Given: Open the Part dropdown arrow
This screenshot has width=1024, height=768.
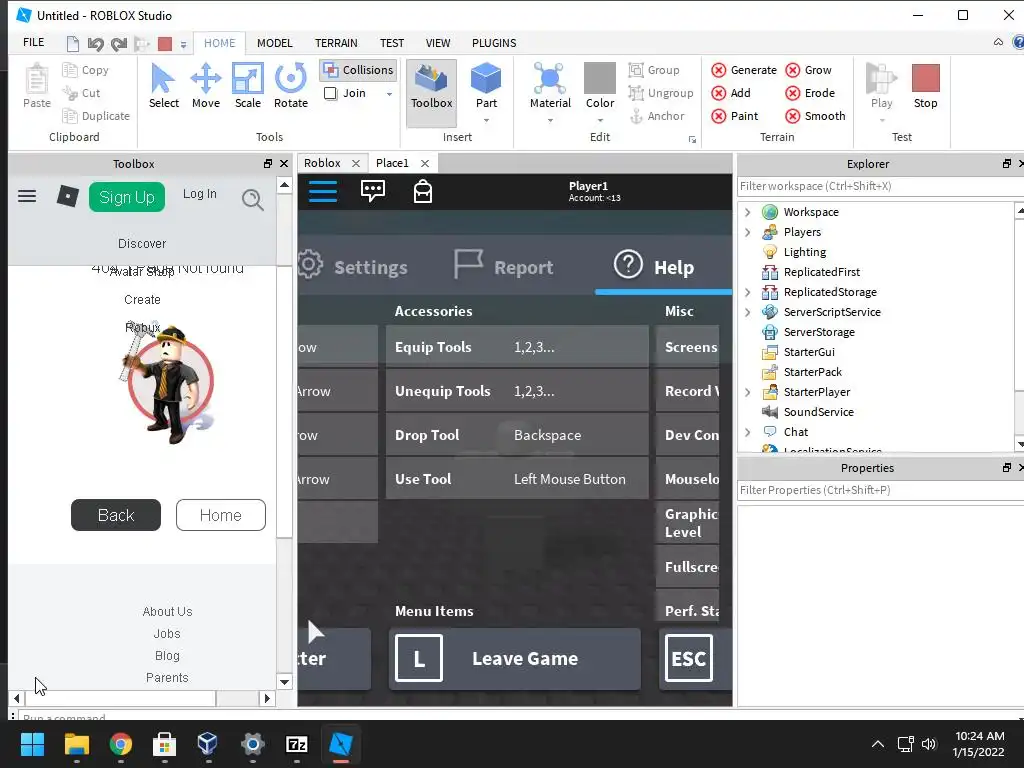Looking at the screenshot, I should 486,120.
